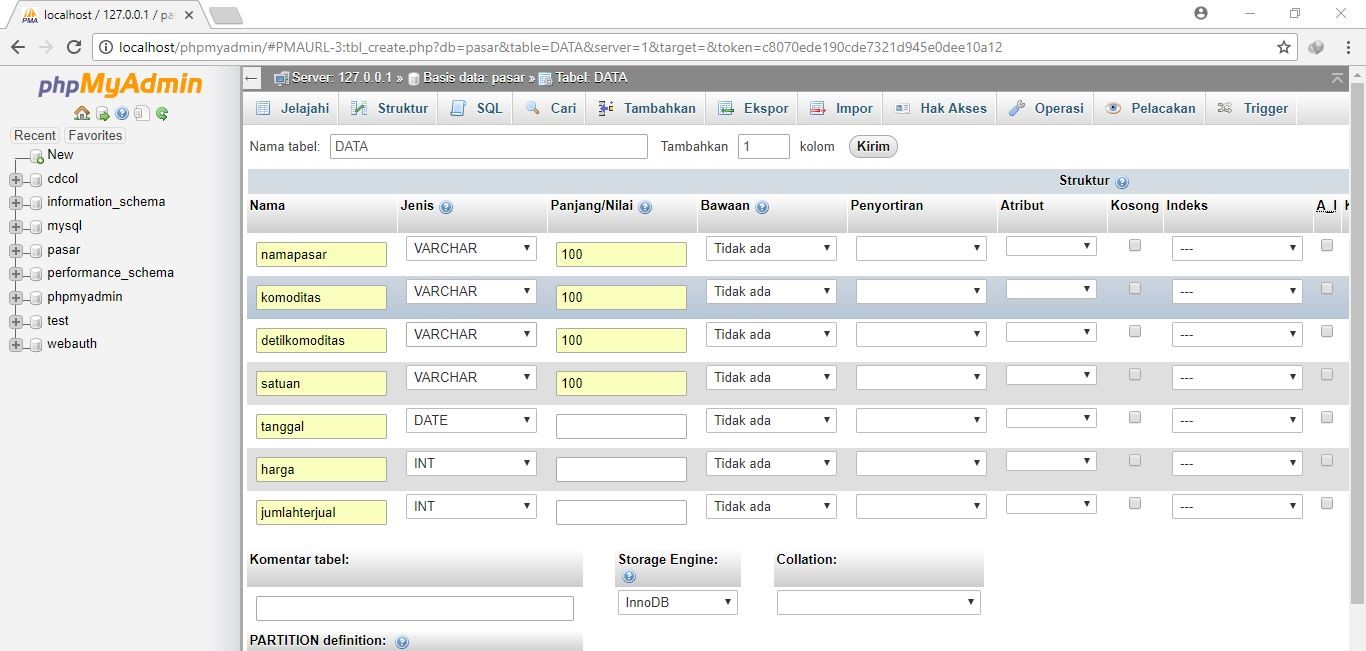The height and width of the screenshot is (651, 1366).
Task: Click the question icon beside Storage Engine
Action: pyautogui.click(x=629, y=576)
